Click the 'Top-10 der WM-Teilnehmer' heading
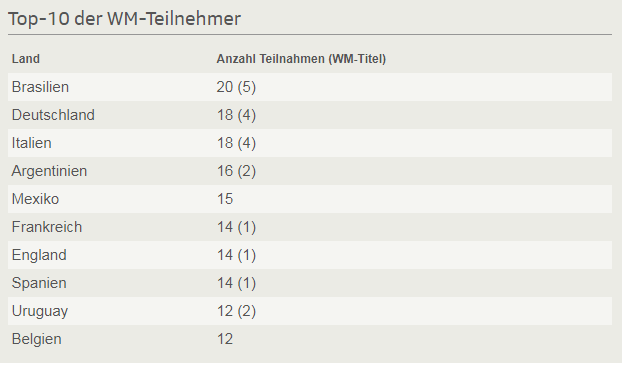This screenshot has width=622, height=371. pyautogui.click(x=124, y=19)
